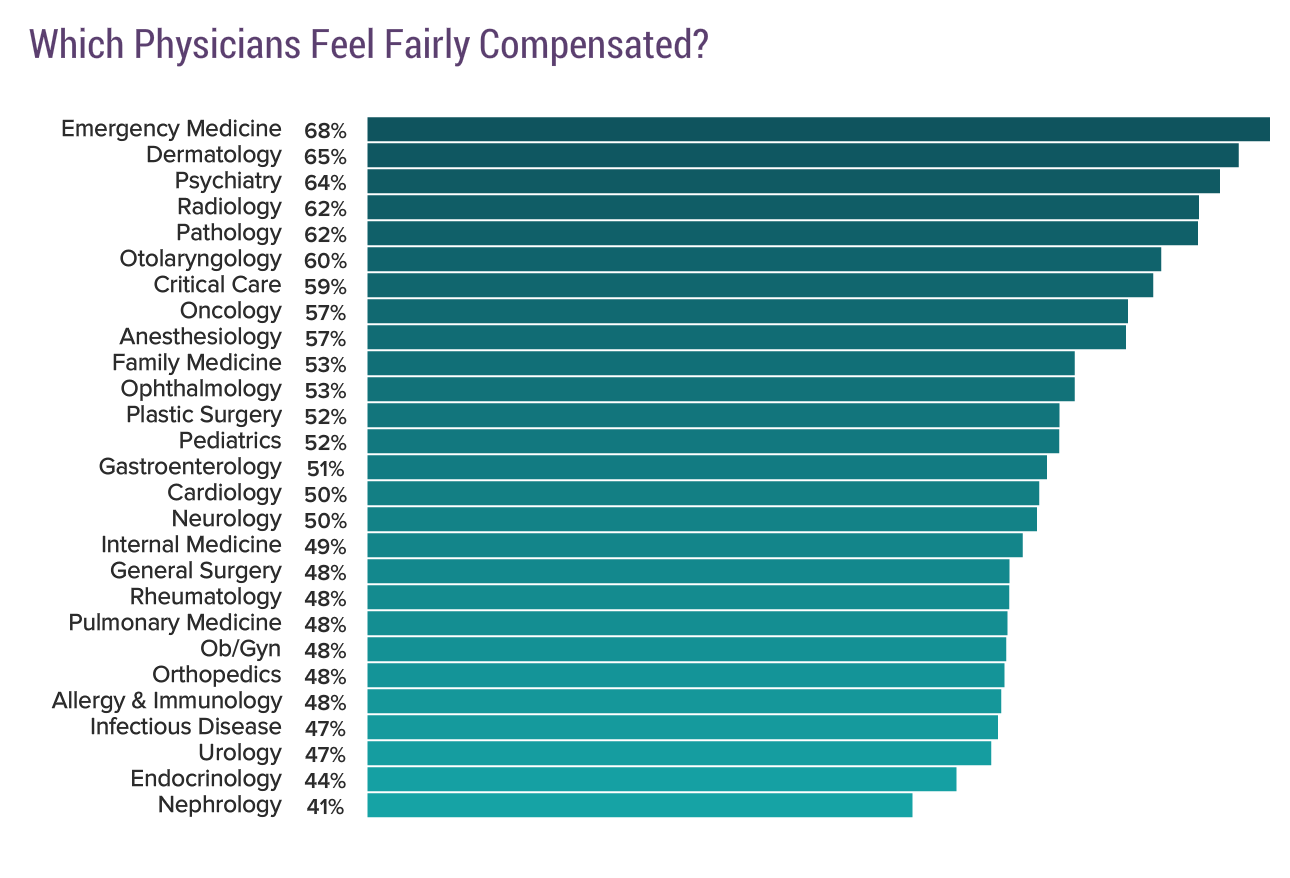Screen dimensions: 1290x878
Task: Click the Plastic Surgery bar
Action: tap(713, 416)
